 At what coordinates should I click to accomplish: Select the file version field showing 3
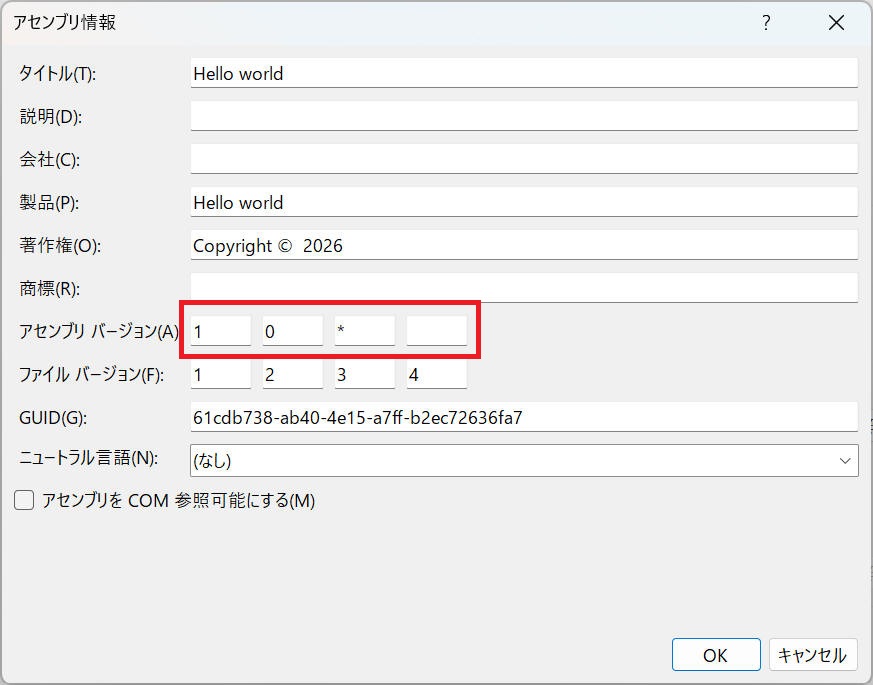click(364, 373)
